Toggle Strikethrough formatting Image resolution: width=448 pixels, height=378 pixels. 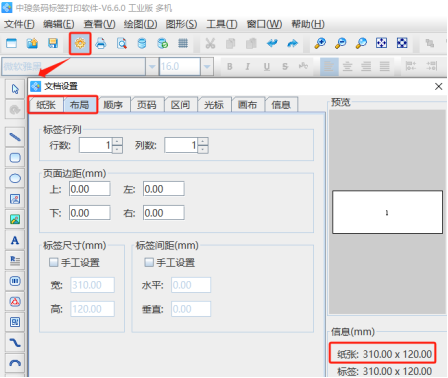[285, 67]
